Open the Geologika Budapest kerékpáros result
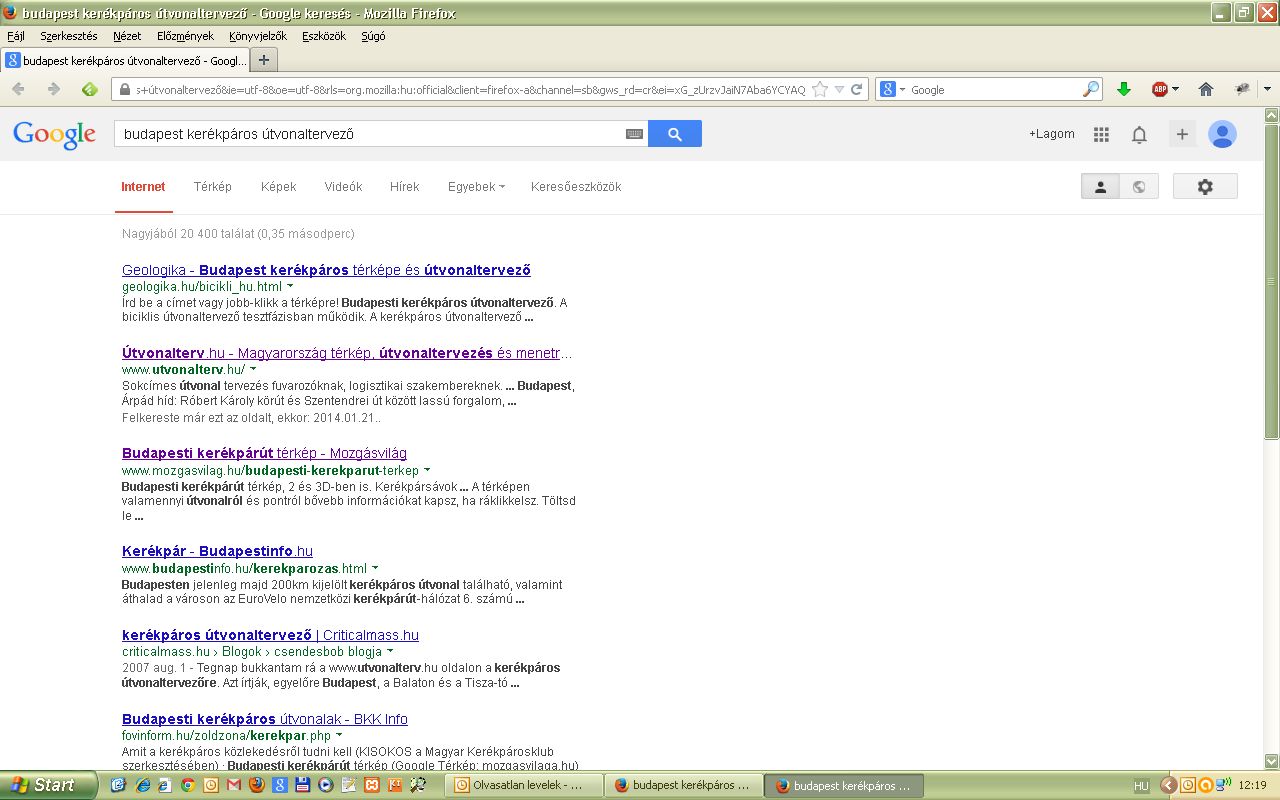 tap(326, 270)
